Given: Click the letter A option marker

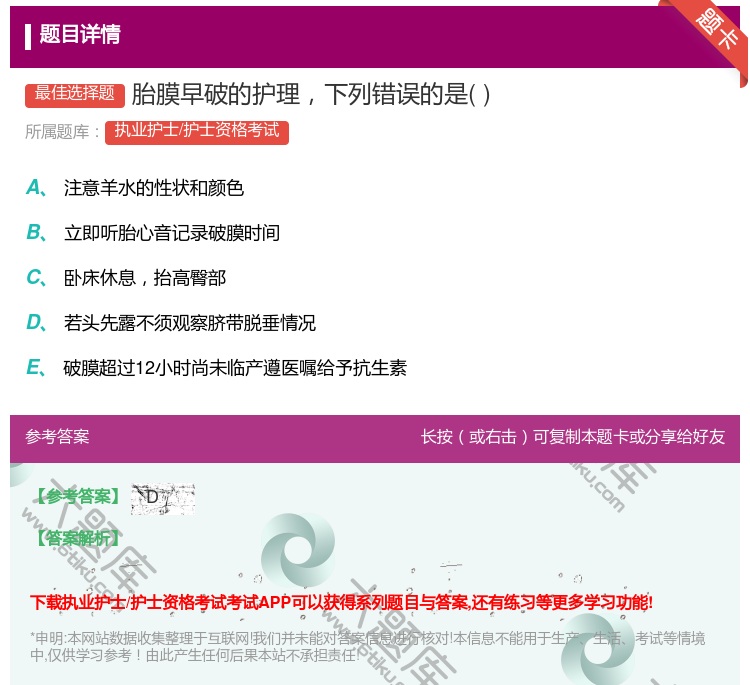Looking at the screenshot, I should coord(36,188).
